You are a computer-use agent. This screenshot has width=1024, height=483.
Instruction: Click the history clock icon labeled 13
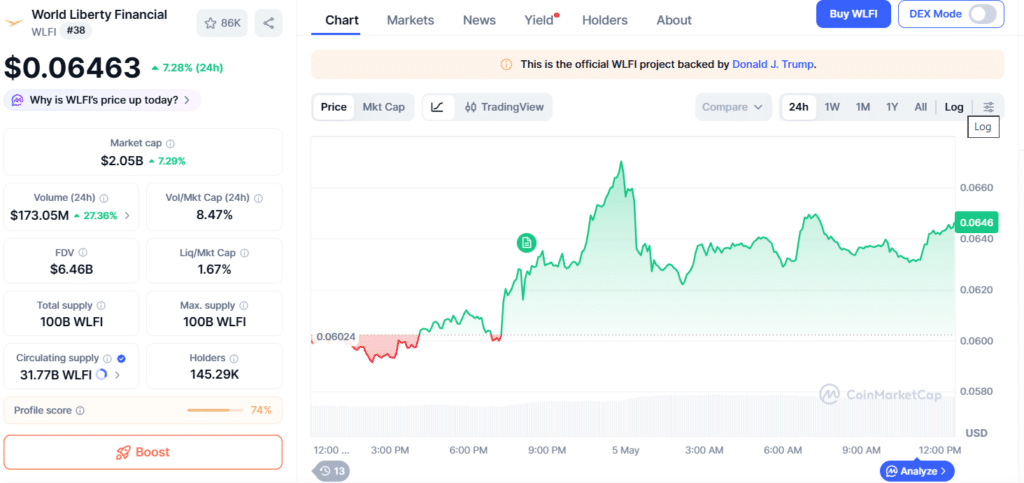(x=332, y=471)
